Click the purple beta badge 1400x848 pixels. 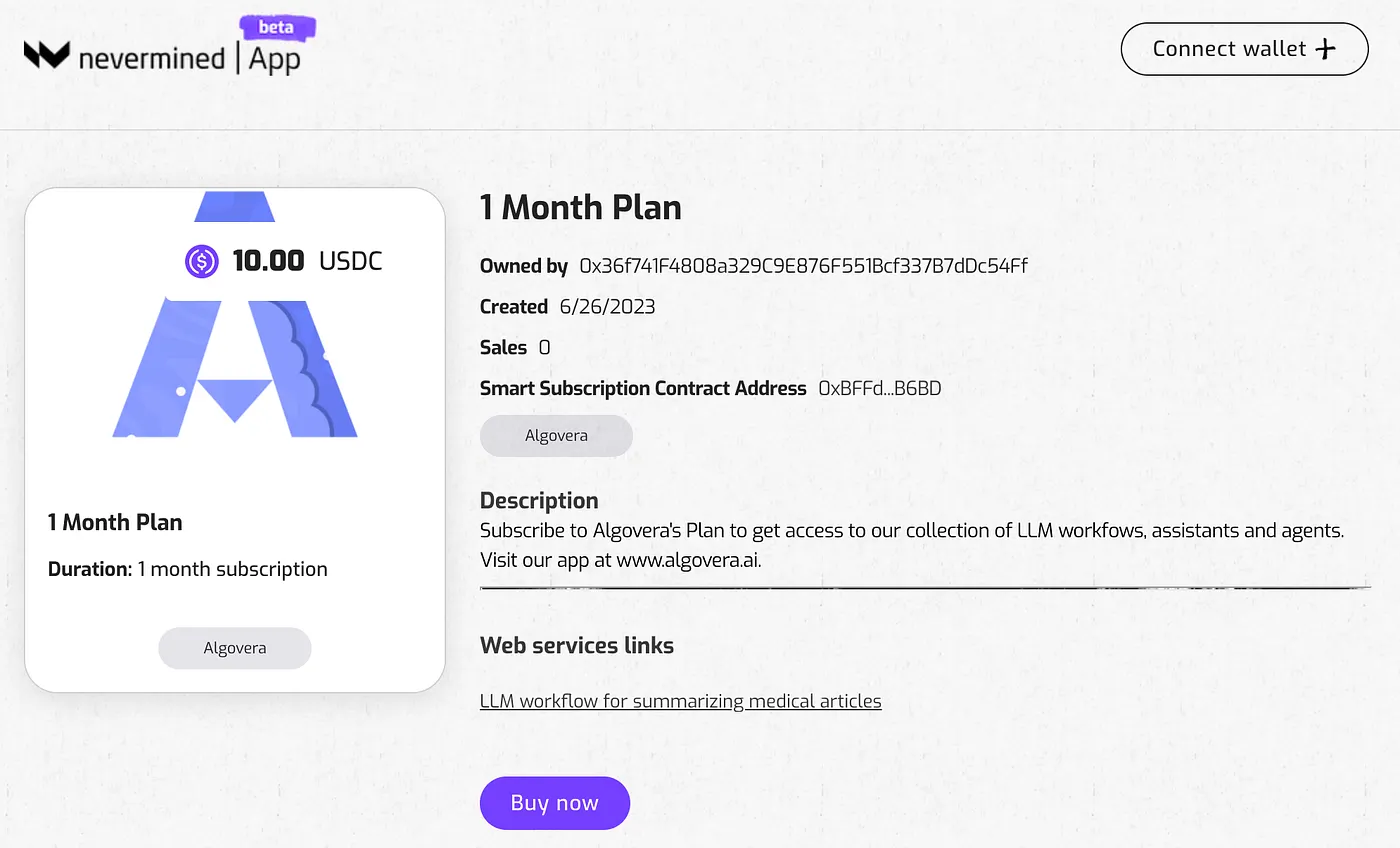tap(276, 27)
